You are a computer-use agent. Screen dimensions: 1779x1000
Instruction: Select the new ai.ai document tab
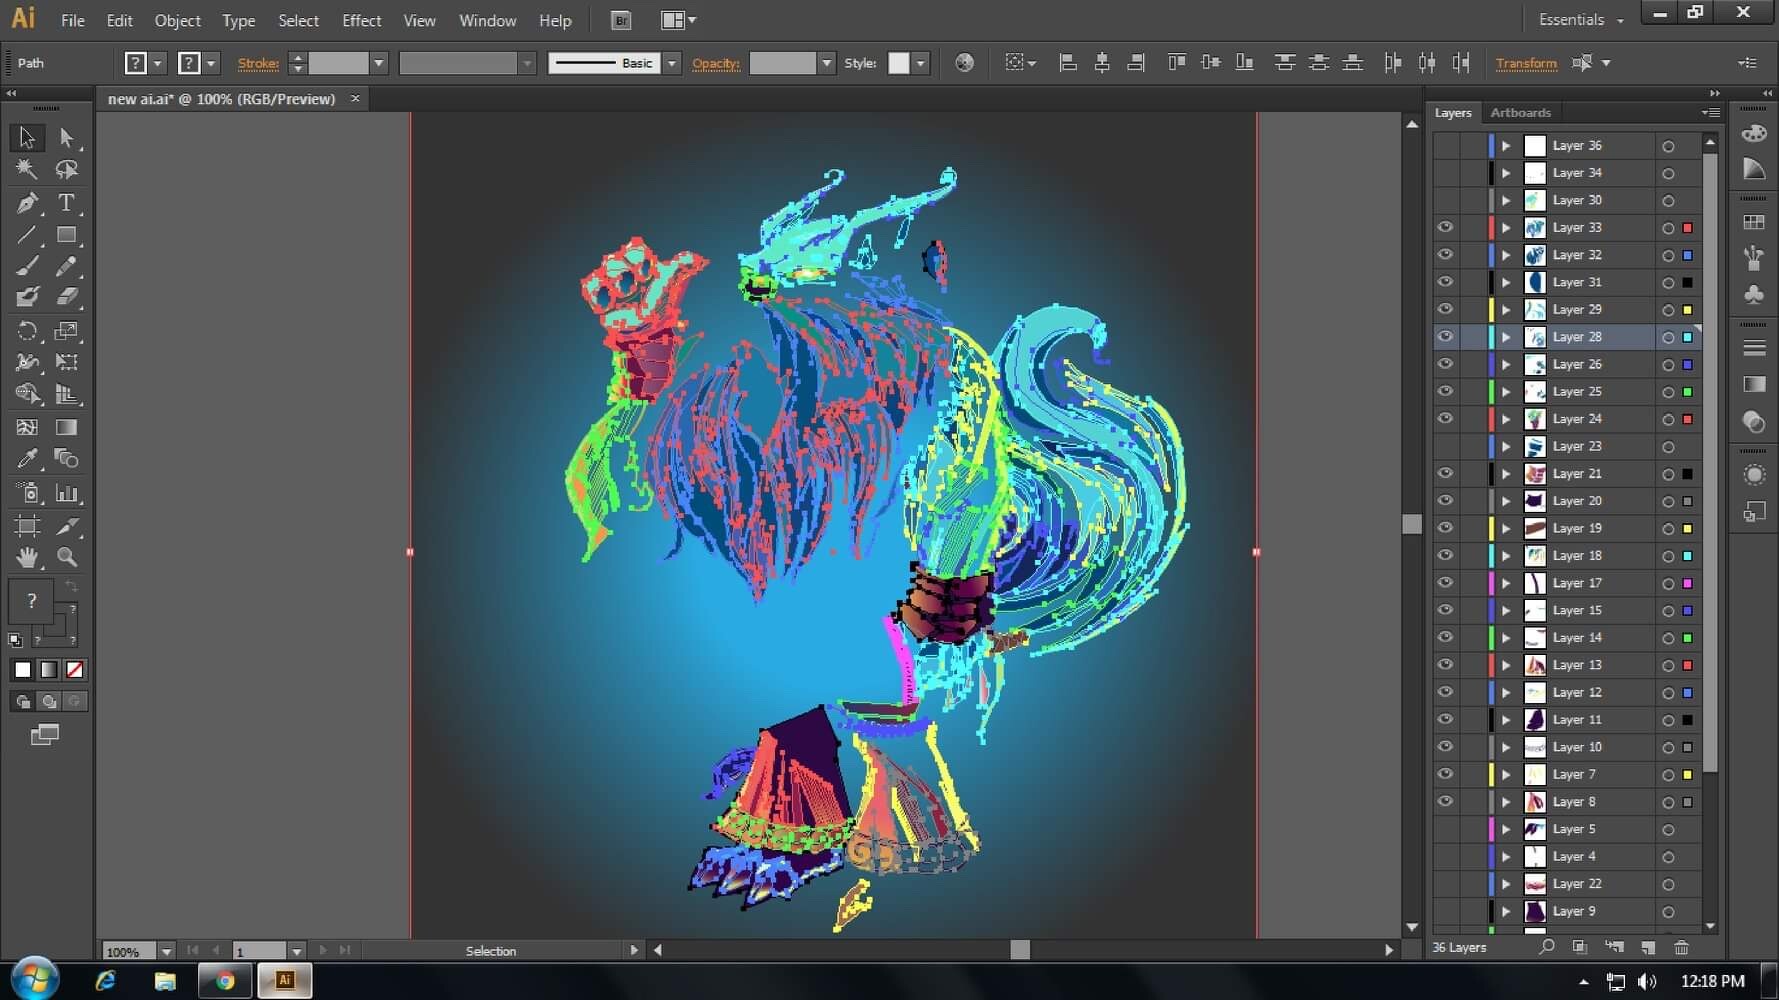pos(222,99)
